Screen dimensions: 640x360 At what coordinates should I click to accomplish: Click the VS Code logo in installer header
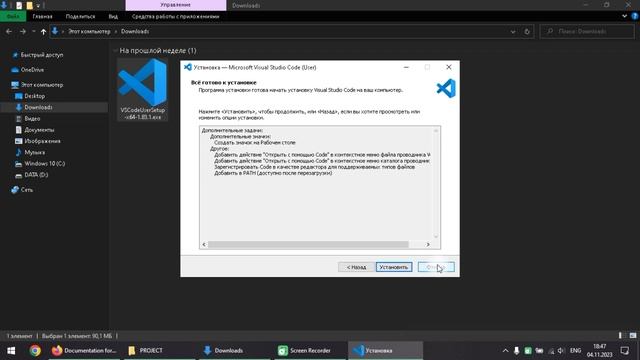pos(446,88)
